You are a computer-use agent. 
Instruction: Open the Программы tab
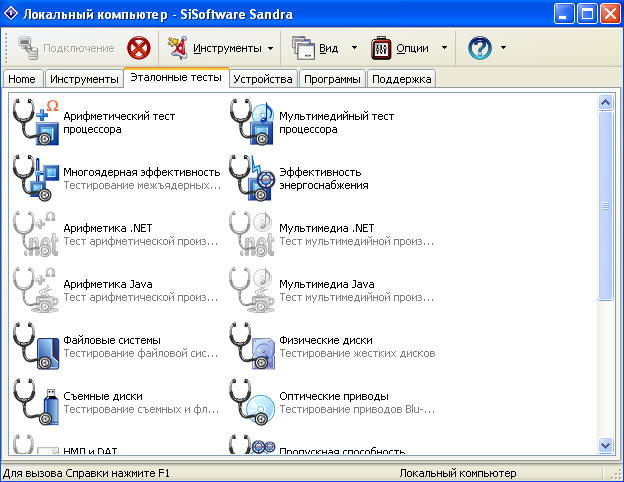point(332,79)
